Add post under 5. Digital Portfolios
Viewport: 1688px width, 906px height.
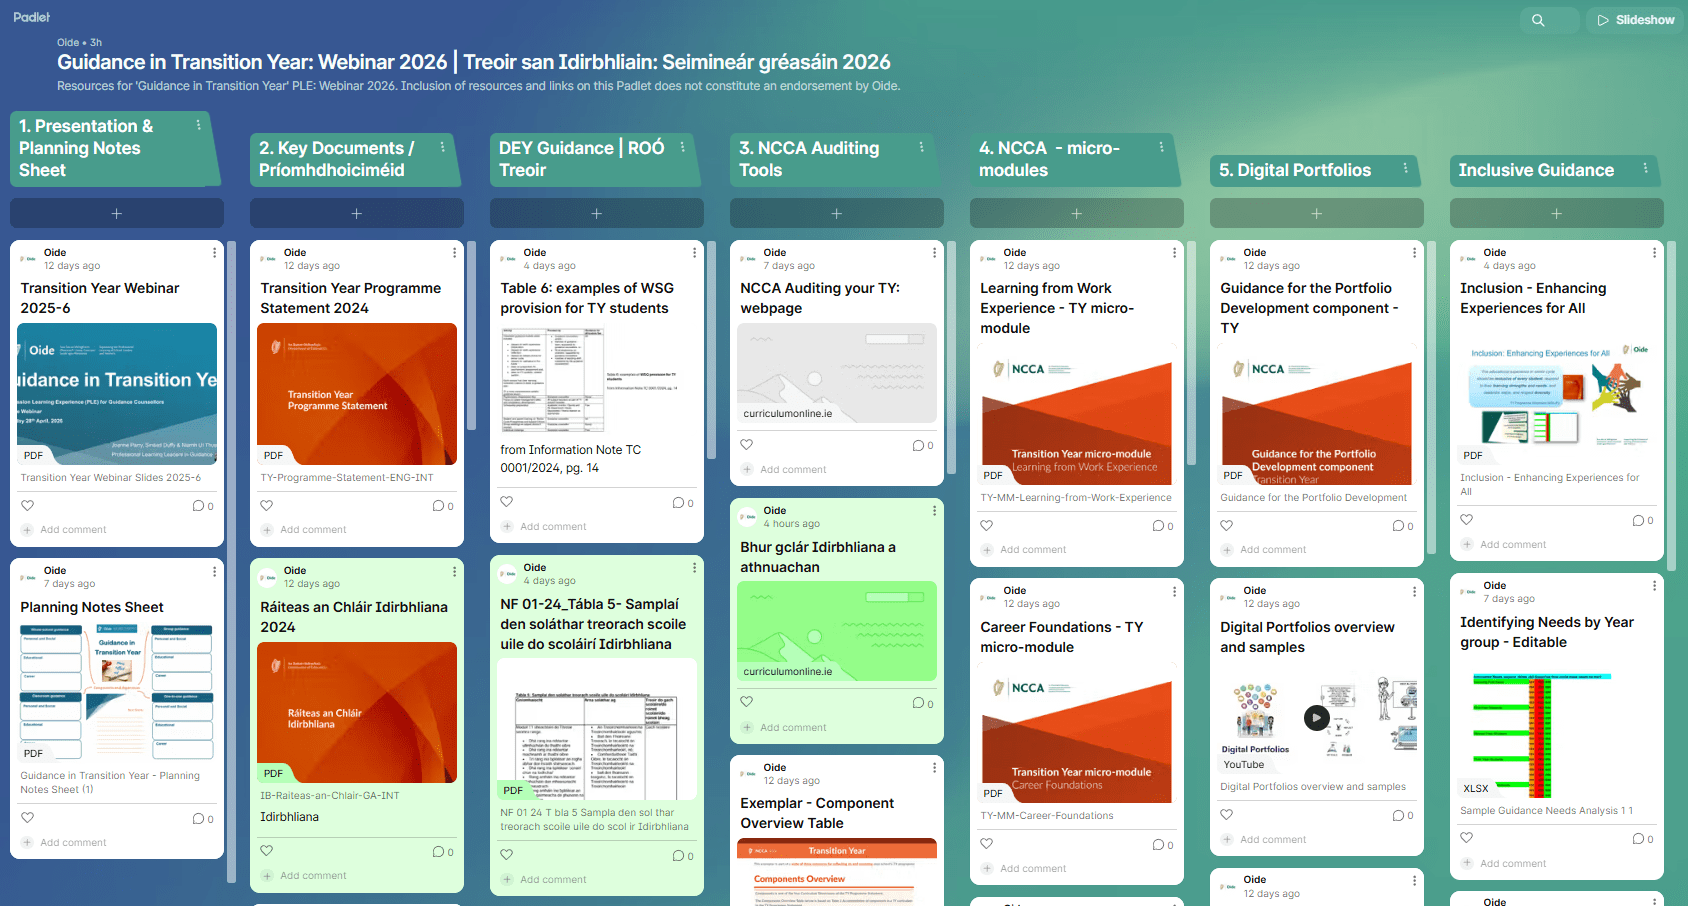pos(1317,213)
